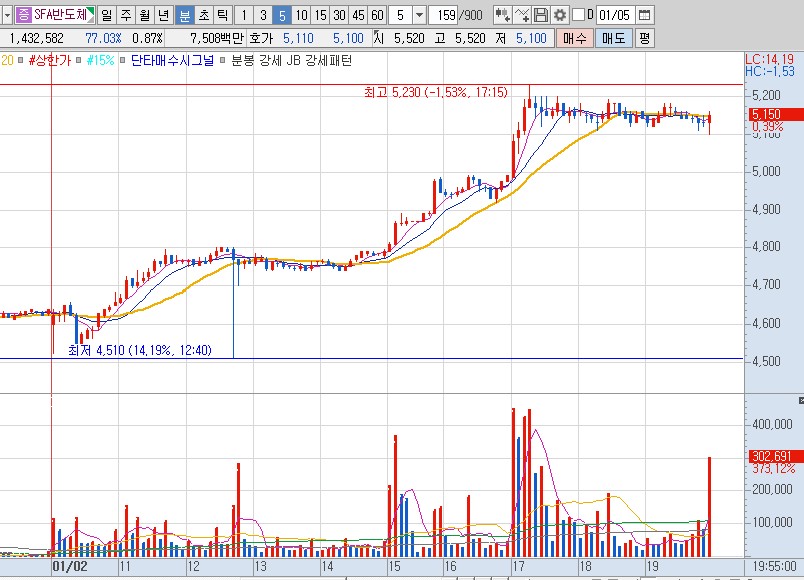Click the 호가 label button
This screenshot has width=804, height=580.
click(x=262, y=38)
